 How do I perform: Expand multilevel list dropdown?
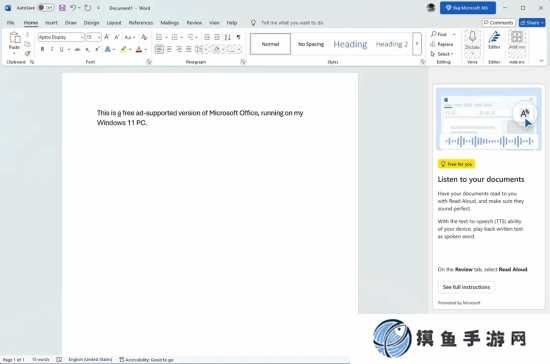pos(196,37)
